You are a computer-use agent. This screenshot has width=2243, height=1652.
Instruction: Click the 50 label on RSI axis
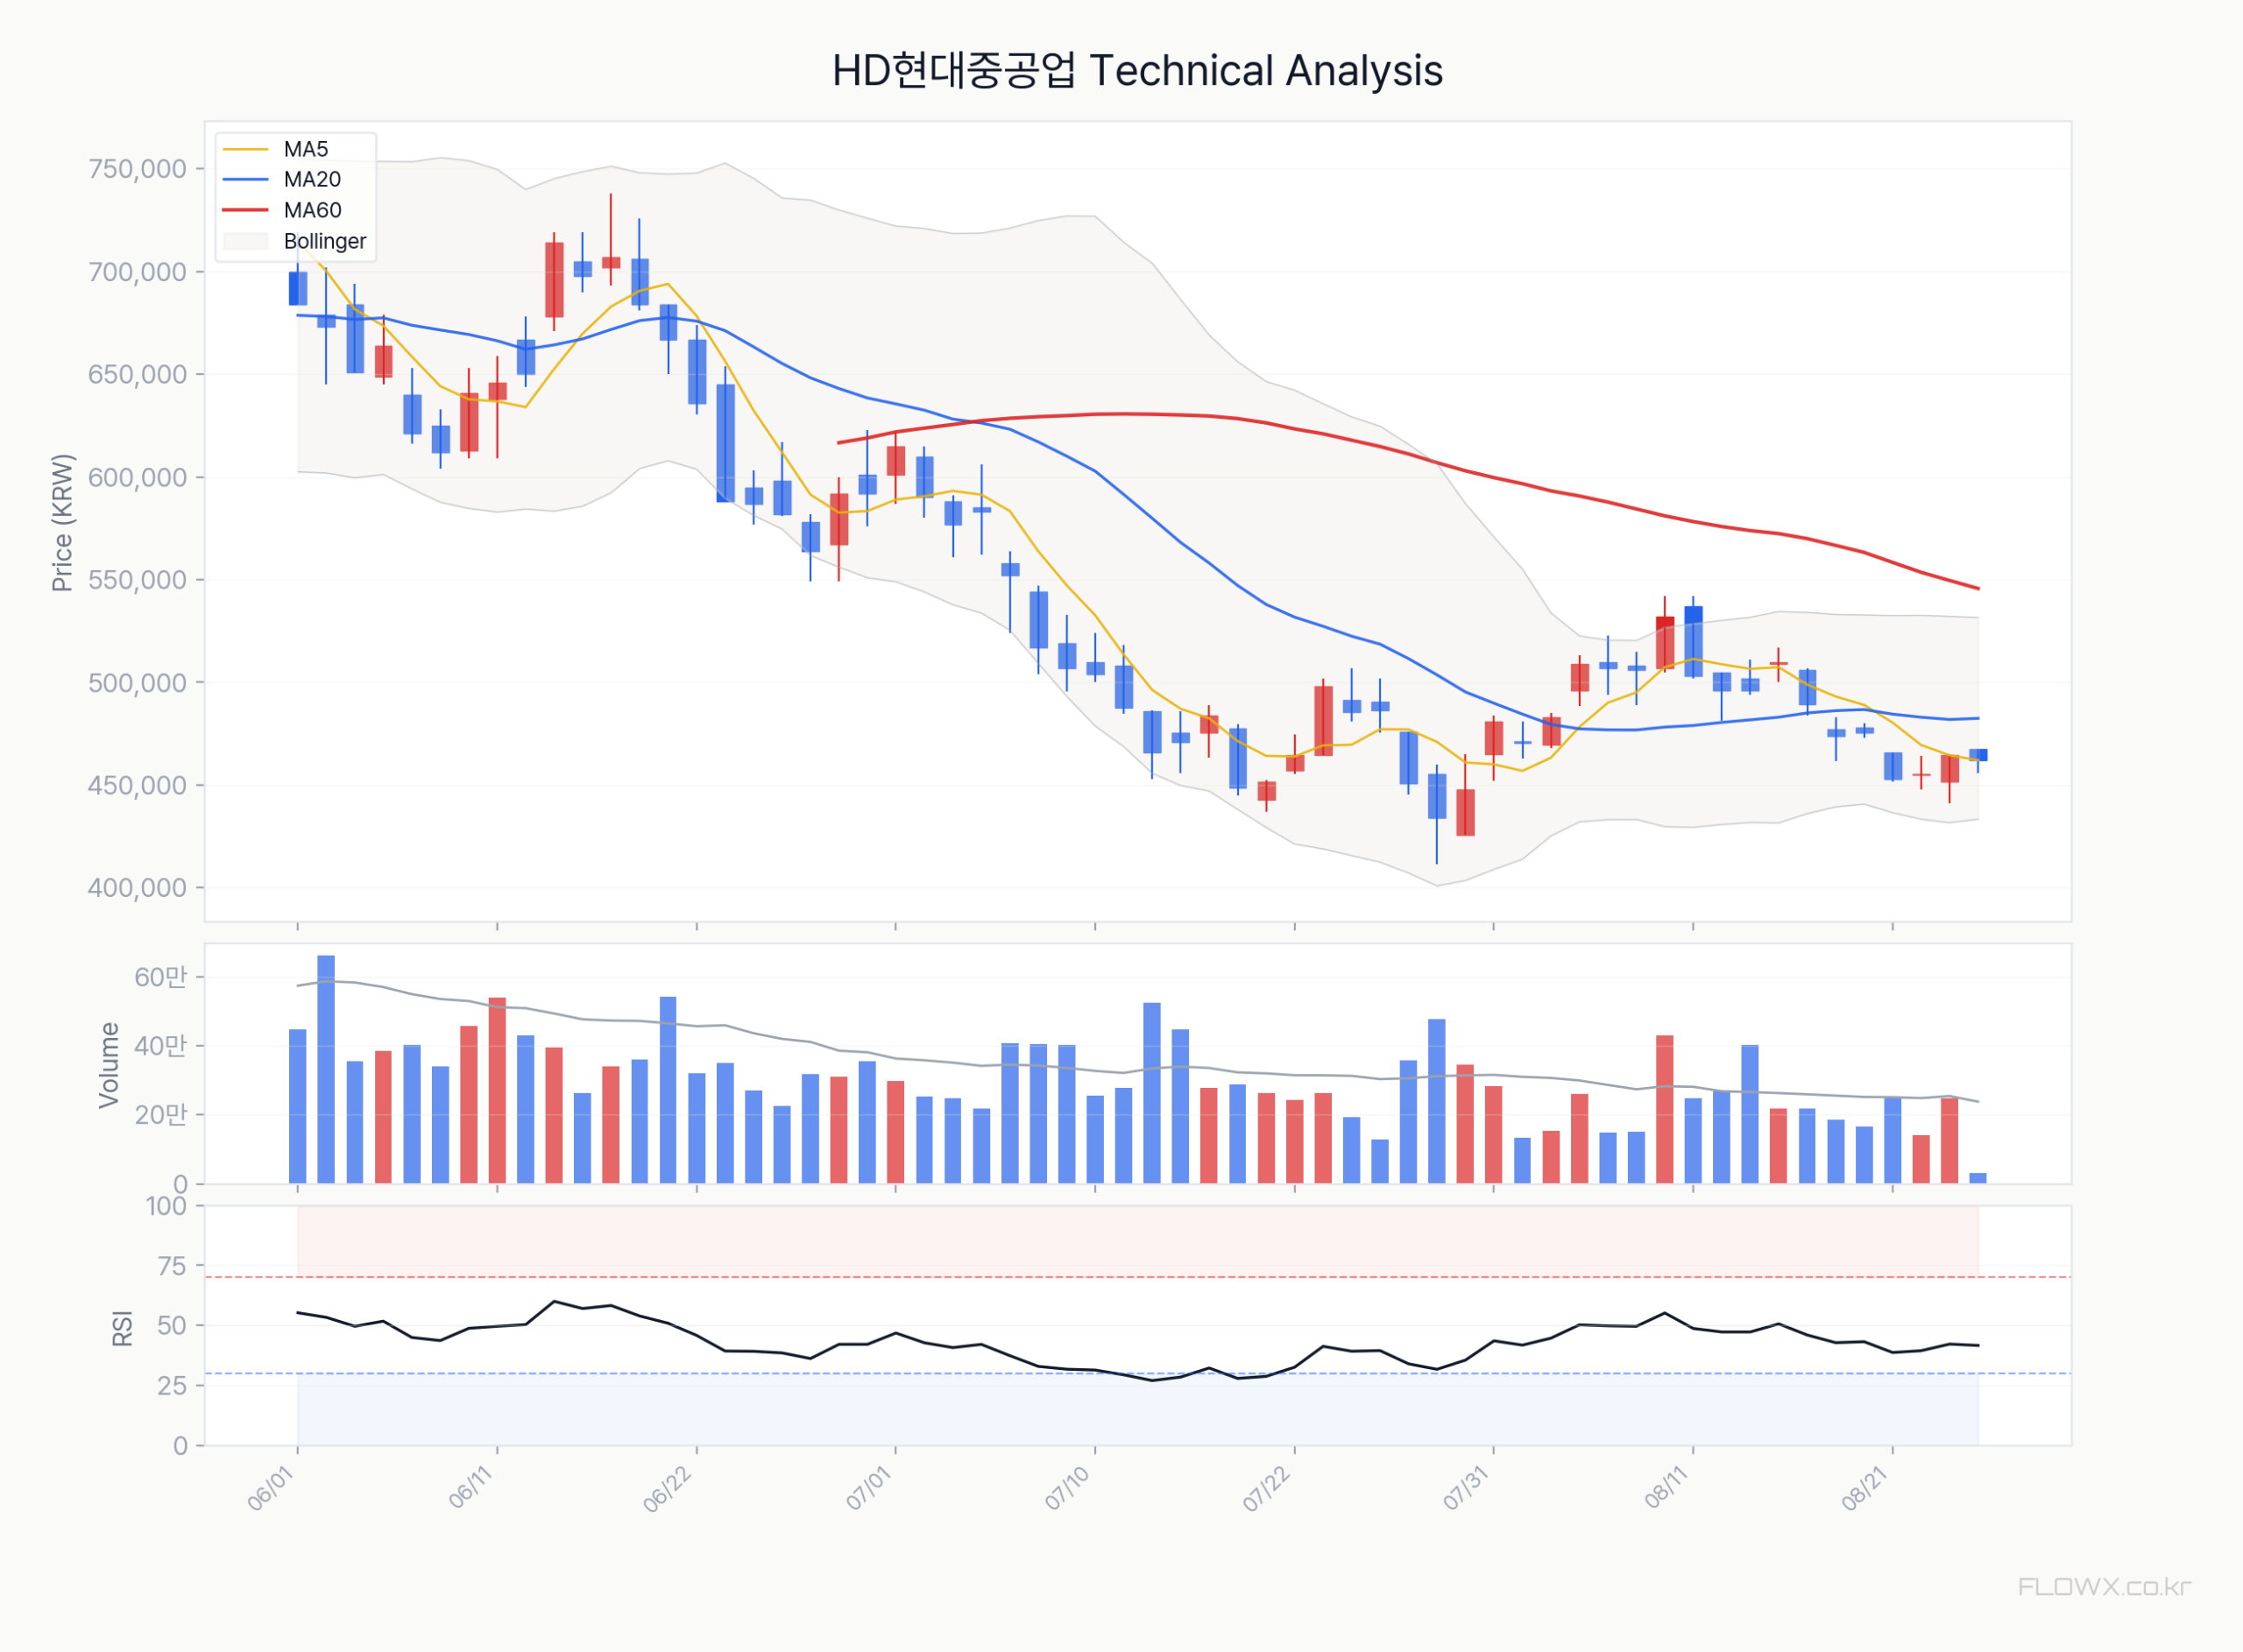172,1326
